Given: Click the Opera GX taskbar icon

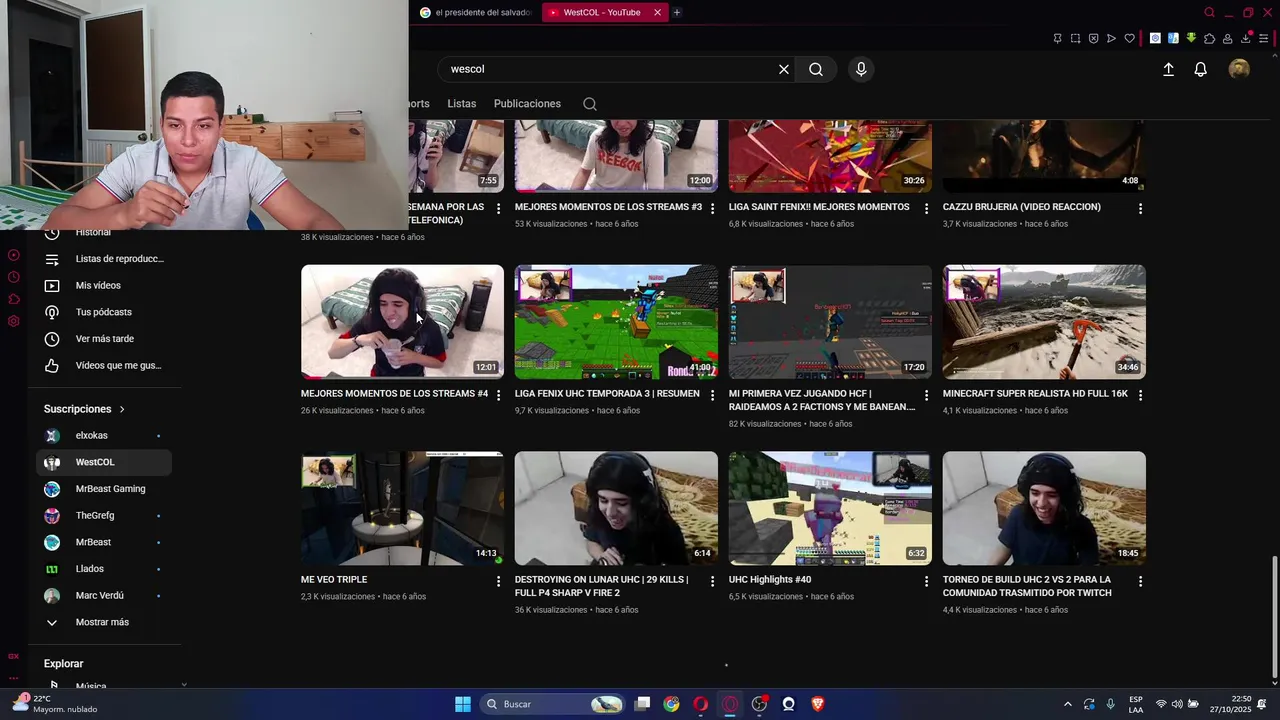Looking at the screenshot, I should [x=730, y=704].
